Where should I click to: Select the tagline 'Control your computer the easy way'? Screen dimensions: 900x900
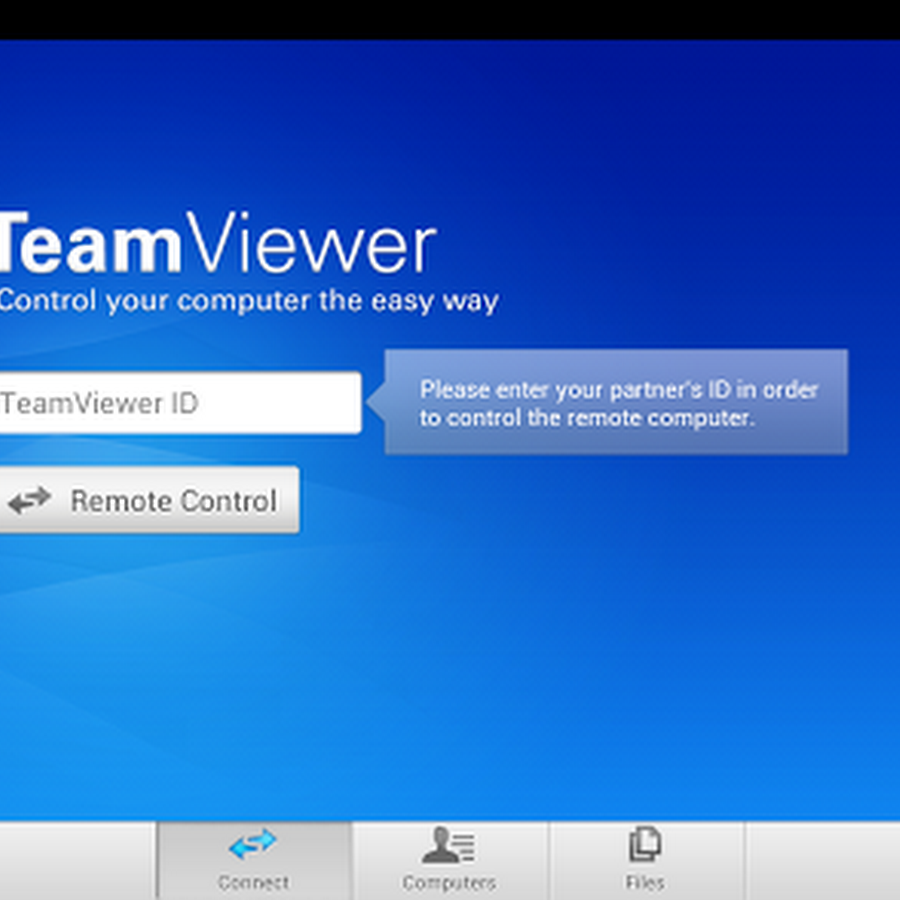(x=249, y=301)
